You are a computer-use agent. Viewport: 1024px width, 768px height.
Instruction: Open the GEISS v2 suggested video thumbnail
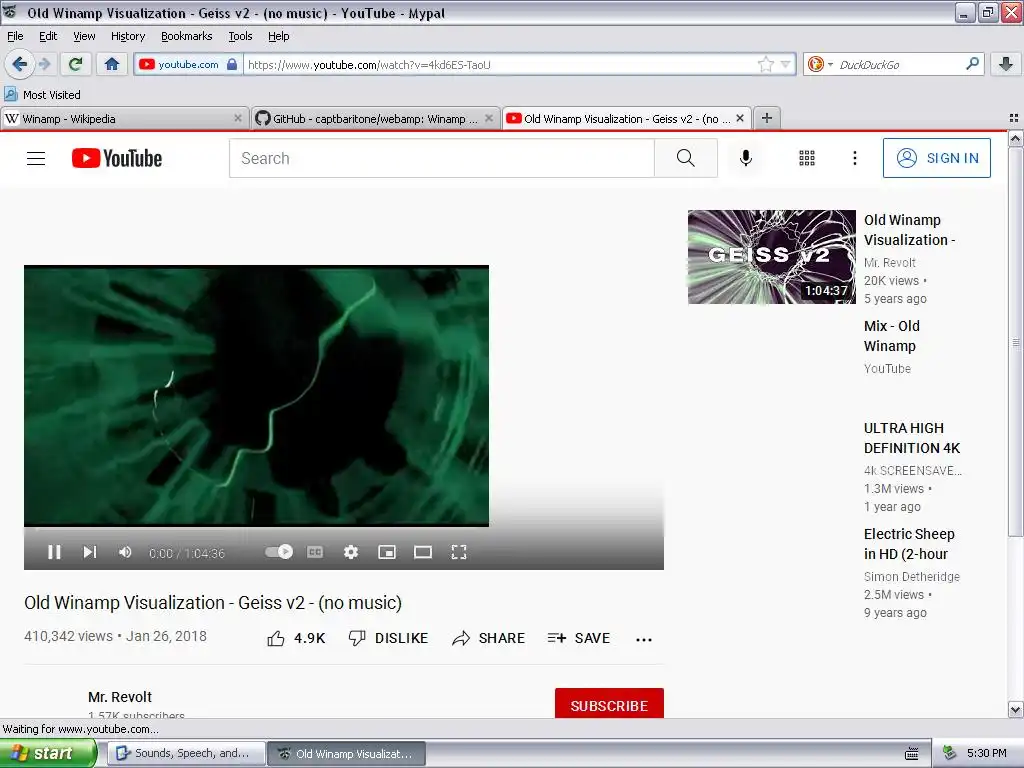click(x=771, y=257)
